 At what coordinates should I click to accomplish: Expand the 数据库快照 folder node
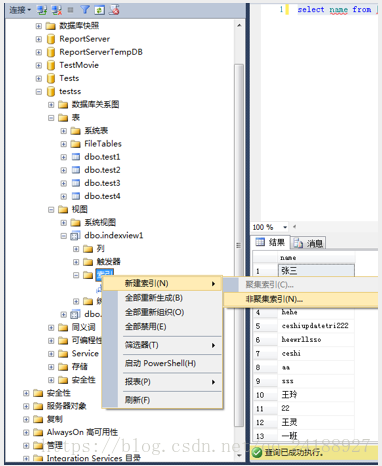[39, 26]
